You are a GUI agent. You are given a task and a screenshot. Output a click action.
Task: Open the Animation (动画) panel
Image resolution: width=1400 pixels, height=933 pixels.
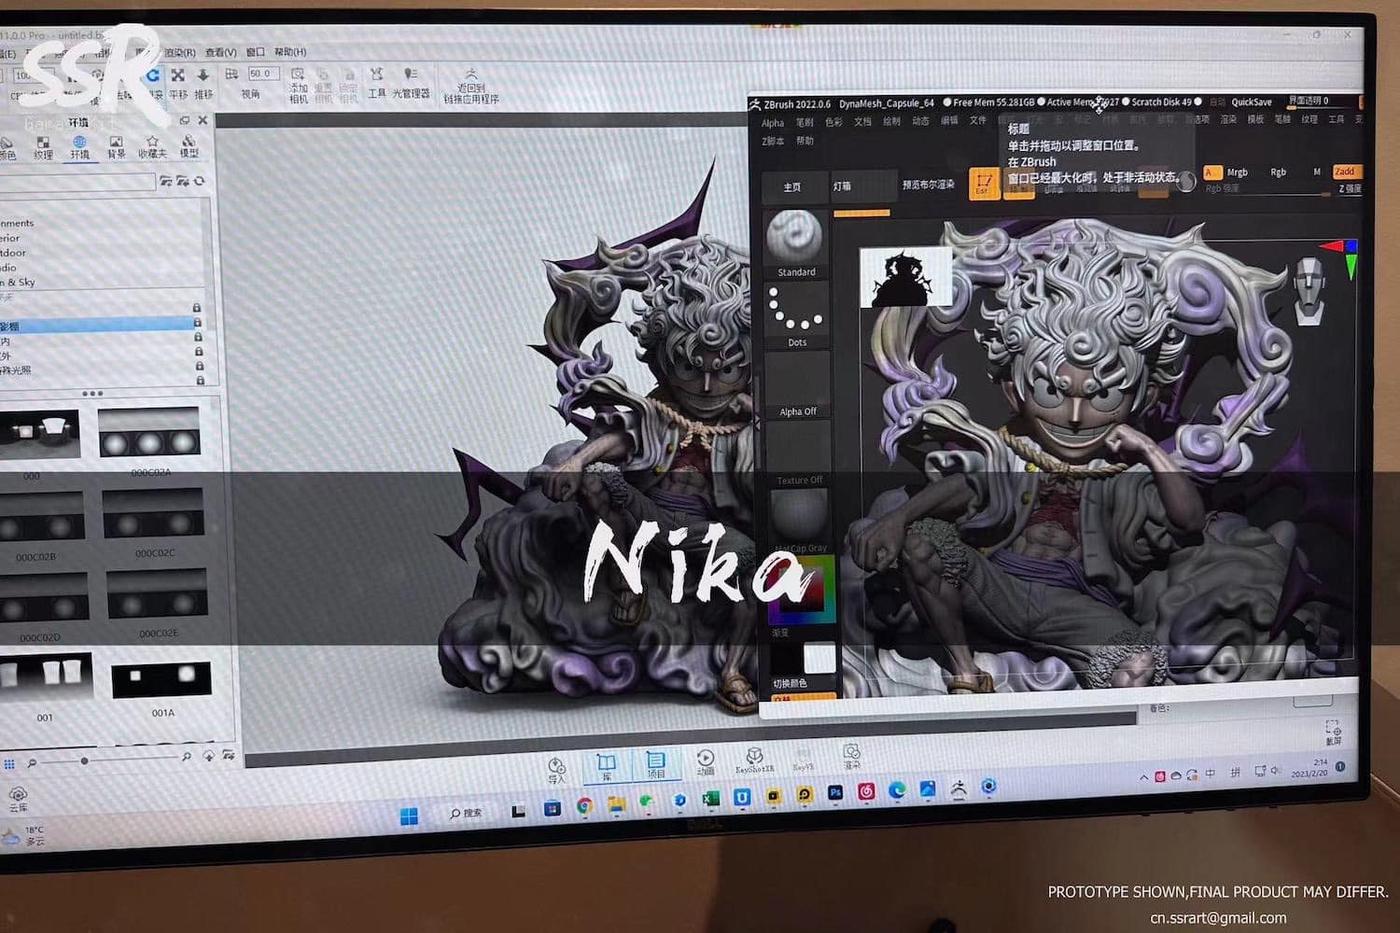(x=705, y=763)
